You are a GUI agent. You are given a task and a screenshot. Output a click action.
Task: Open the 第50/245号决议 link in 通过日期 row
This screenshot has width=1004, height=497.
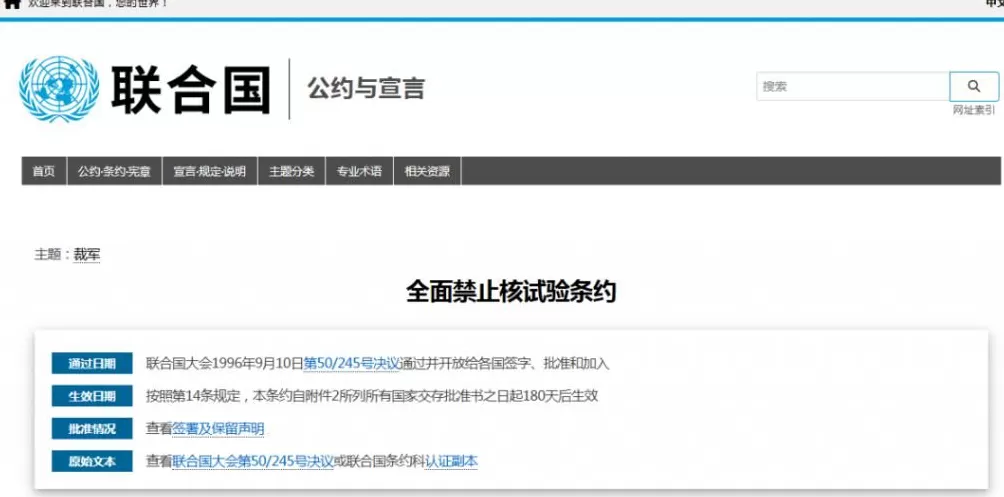coord(351,363)
